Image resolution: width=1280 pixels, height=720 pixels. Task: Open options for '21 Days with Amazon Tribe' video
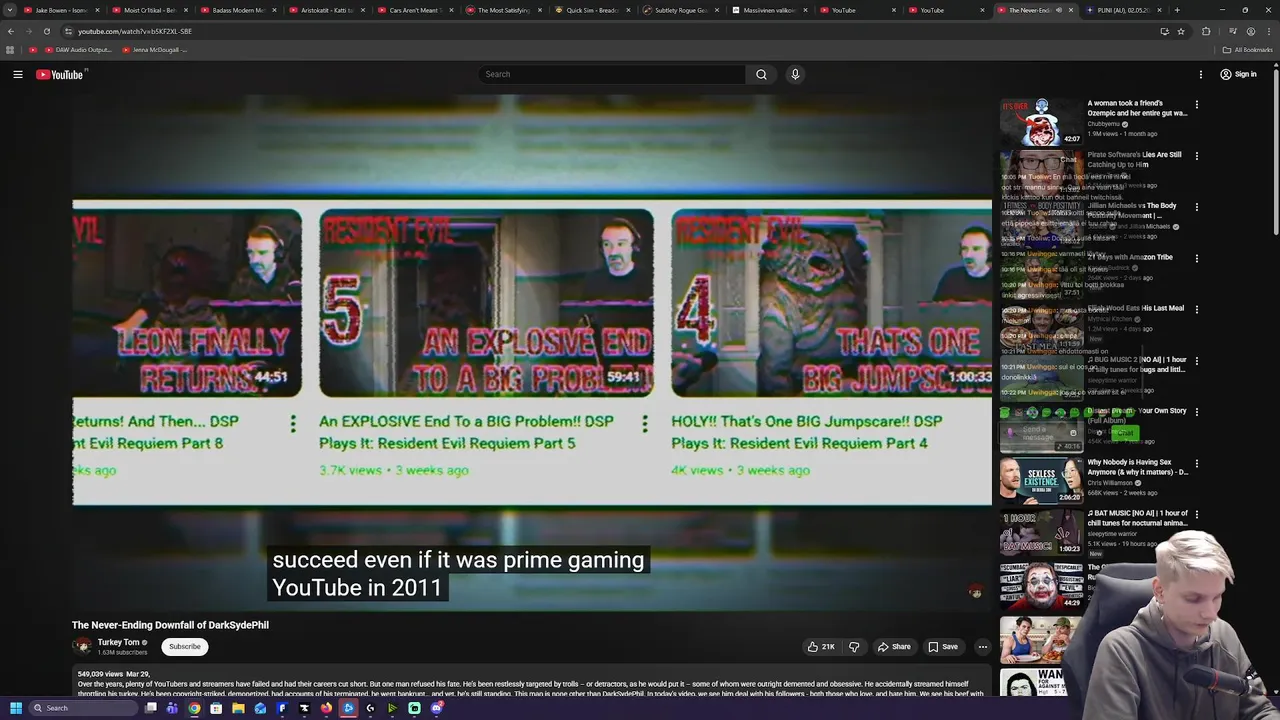(1196, 258)
